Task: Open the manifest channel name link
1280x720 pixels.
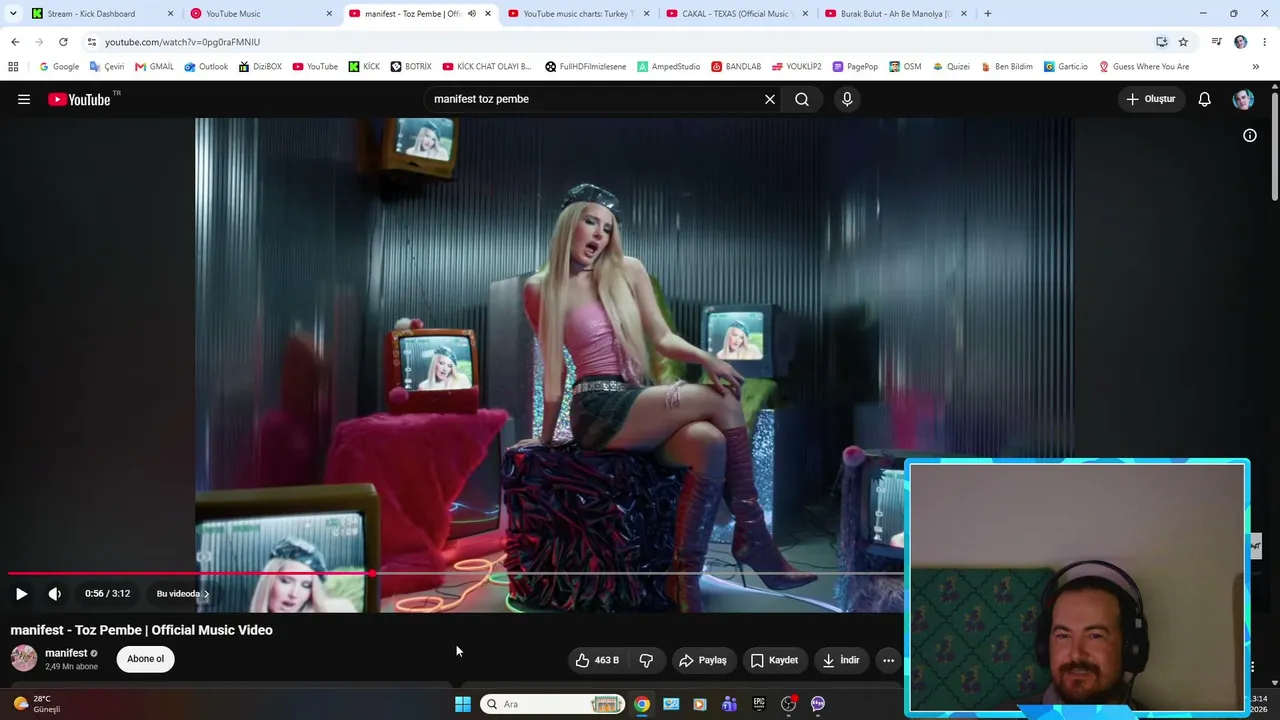Action: [66, 653]
